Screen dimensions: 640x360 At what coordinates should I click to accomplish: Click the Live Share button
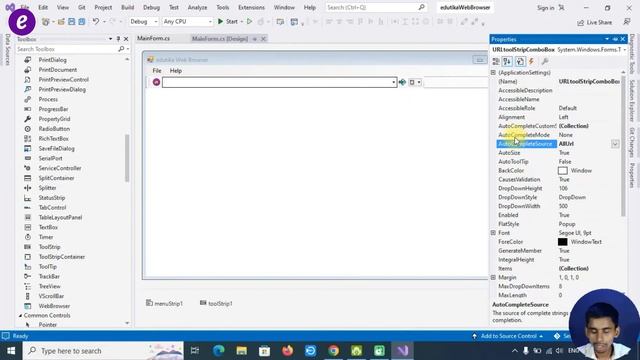click(x=594, y=22)
